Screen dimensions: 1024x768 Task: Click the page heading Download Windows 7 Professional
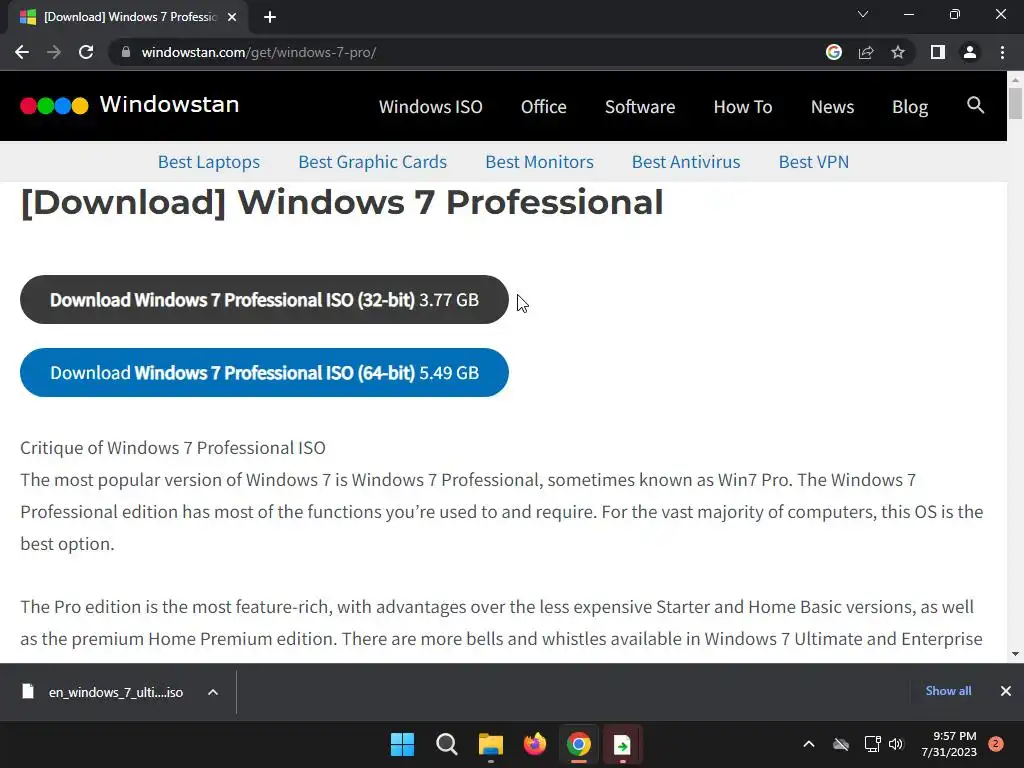342,202
